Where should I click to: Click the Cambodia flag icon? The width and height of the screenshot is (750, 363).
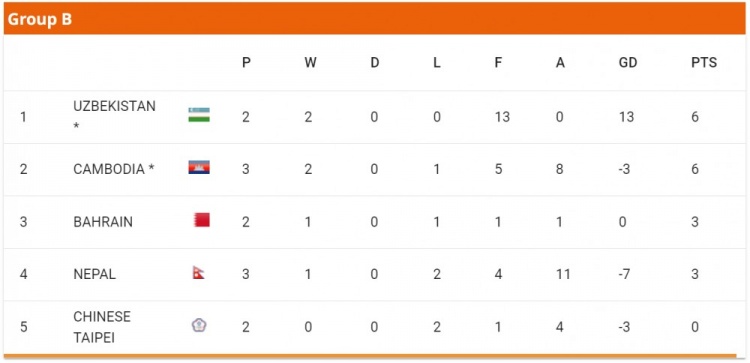199,167
